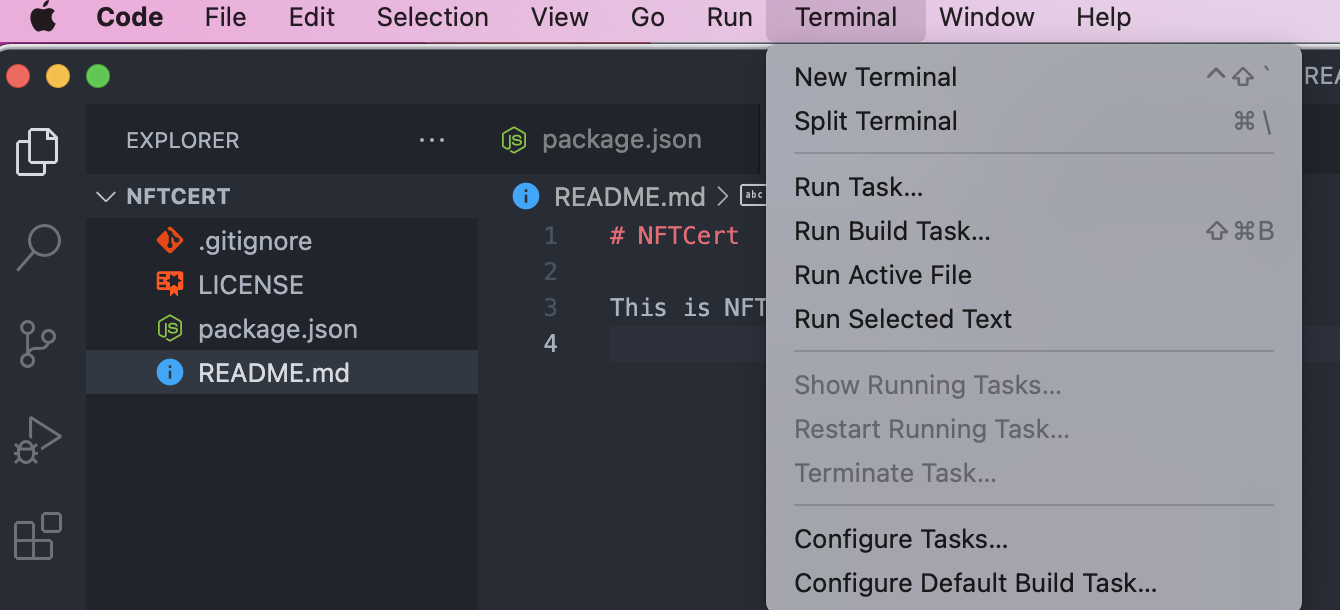The image size is (1340, 610).
Task: Click Configure Tasks...
Action: (x=899, y=539)
